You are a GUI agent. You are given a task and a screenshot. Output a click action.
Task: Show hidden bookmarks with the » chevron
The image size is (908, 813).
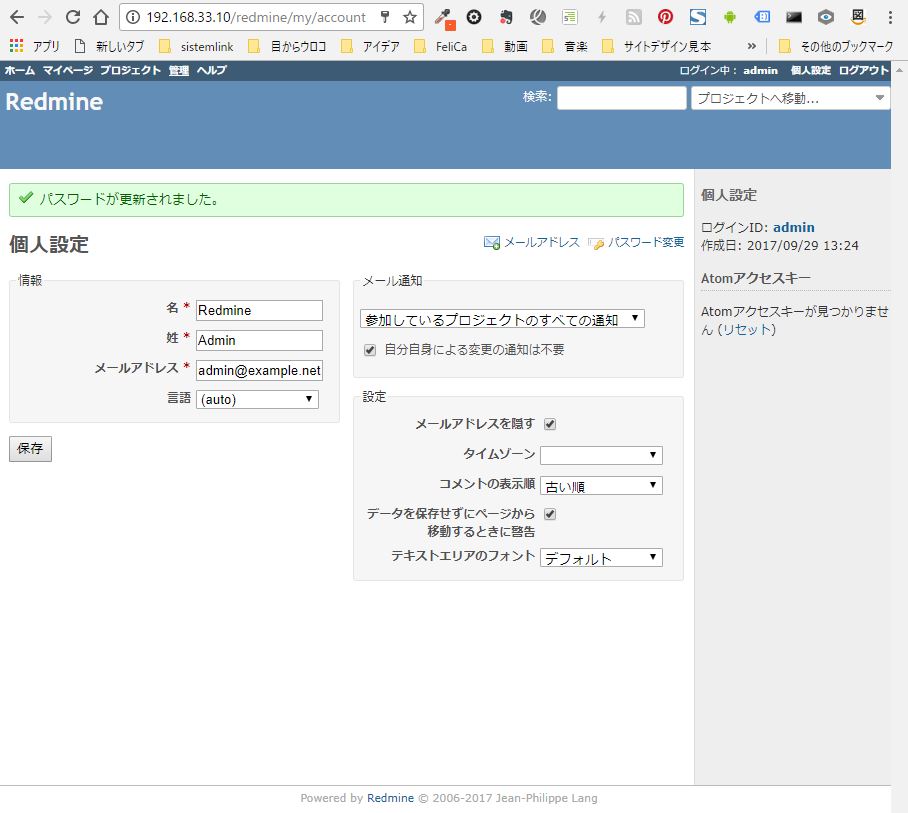click(752, 46)
